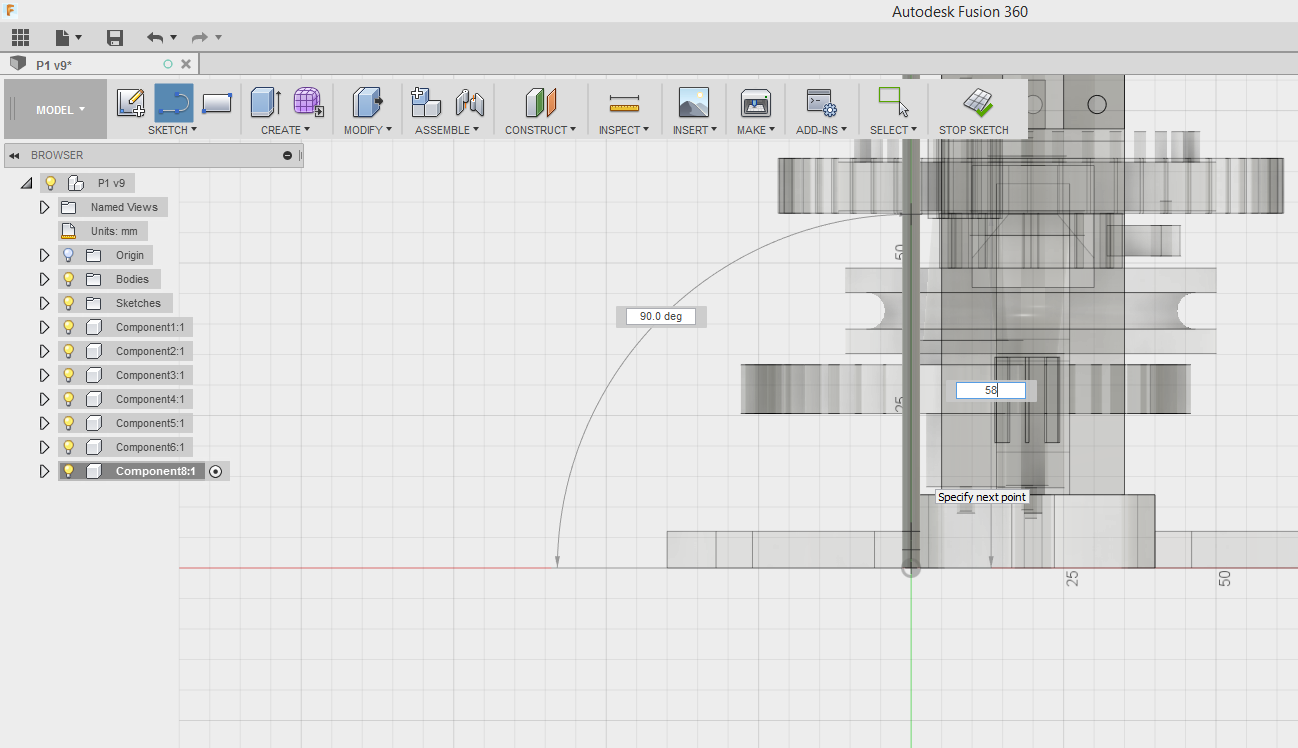
Task: Click the length input field showing 58
Action: coord(990,390)
